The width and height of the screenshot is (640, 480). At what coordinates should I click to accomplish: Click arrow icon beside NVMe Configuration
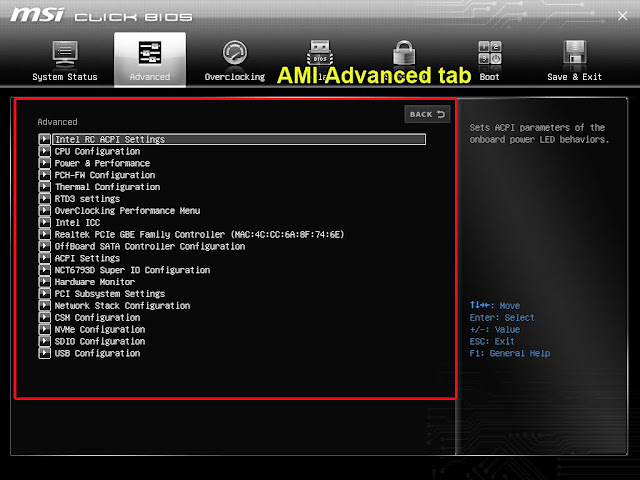pos(44,329)
